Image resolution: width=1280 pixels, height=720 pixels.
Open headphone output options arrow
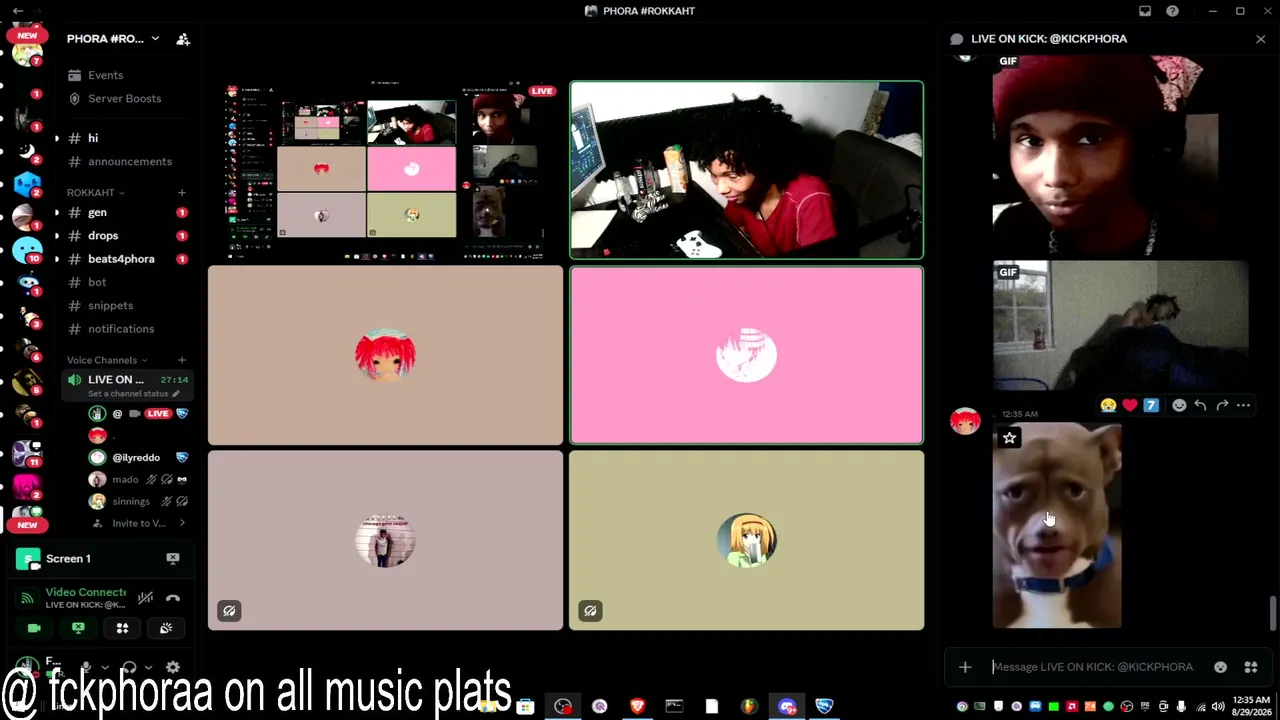(x=149, y=667)
